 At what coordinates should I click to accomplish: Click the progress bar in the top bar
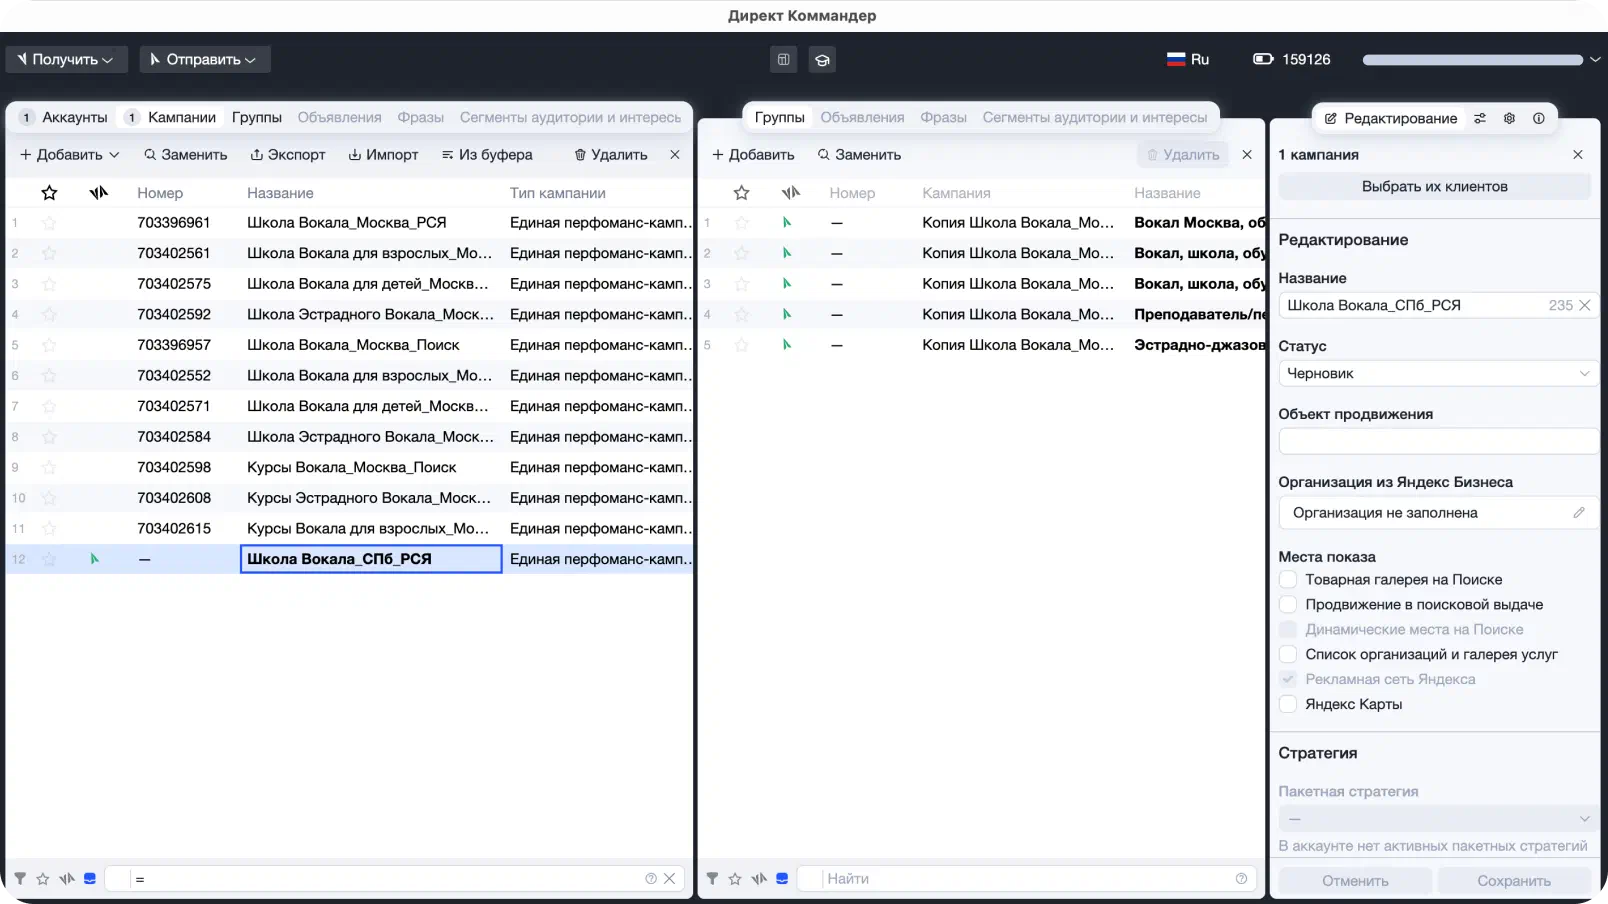click(x=1472, y=60)
